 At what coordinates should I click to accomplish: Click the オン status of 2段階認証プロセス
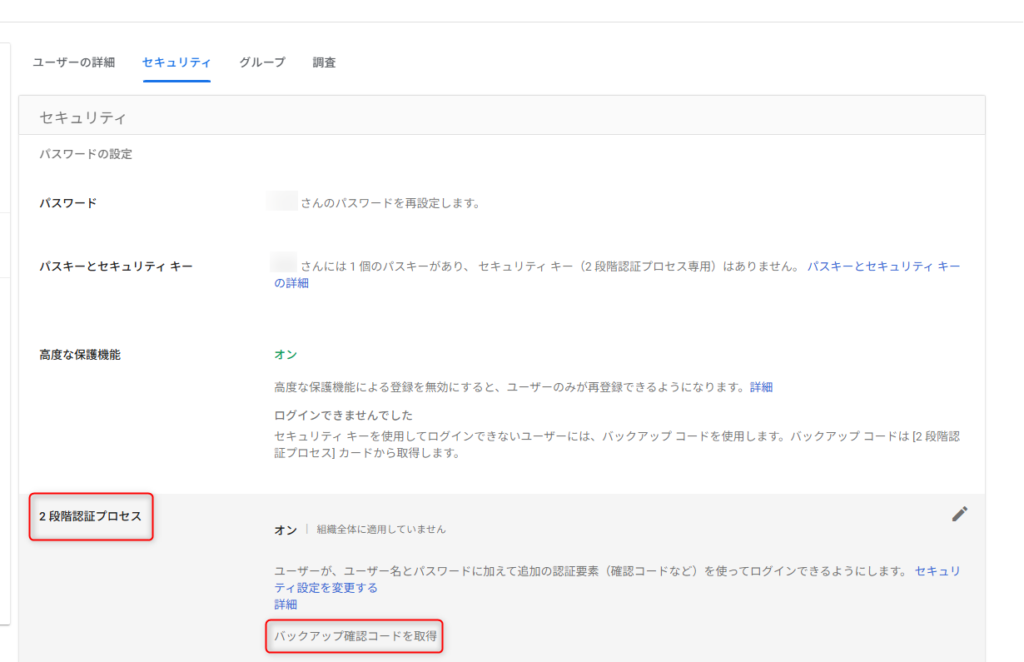285,529
